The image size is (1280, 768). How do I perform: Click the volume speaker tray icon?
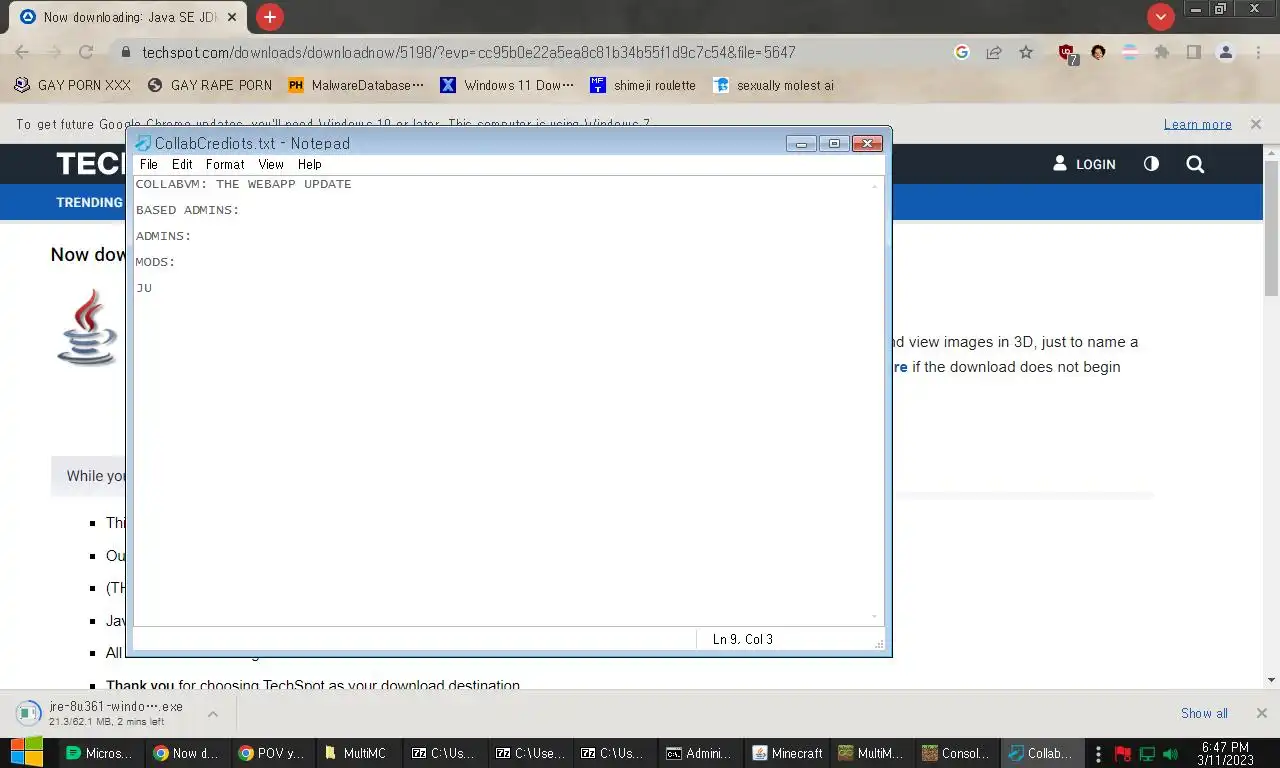(1172, 753)
